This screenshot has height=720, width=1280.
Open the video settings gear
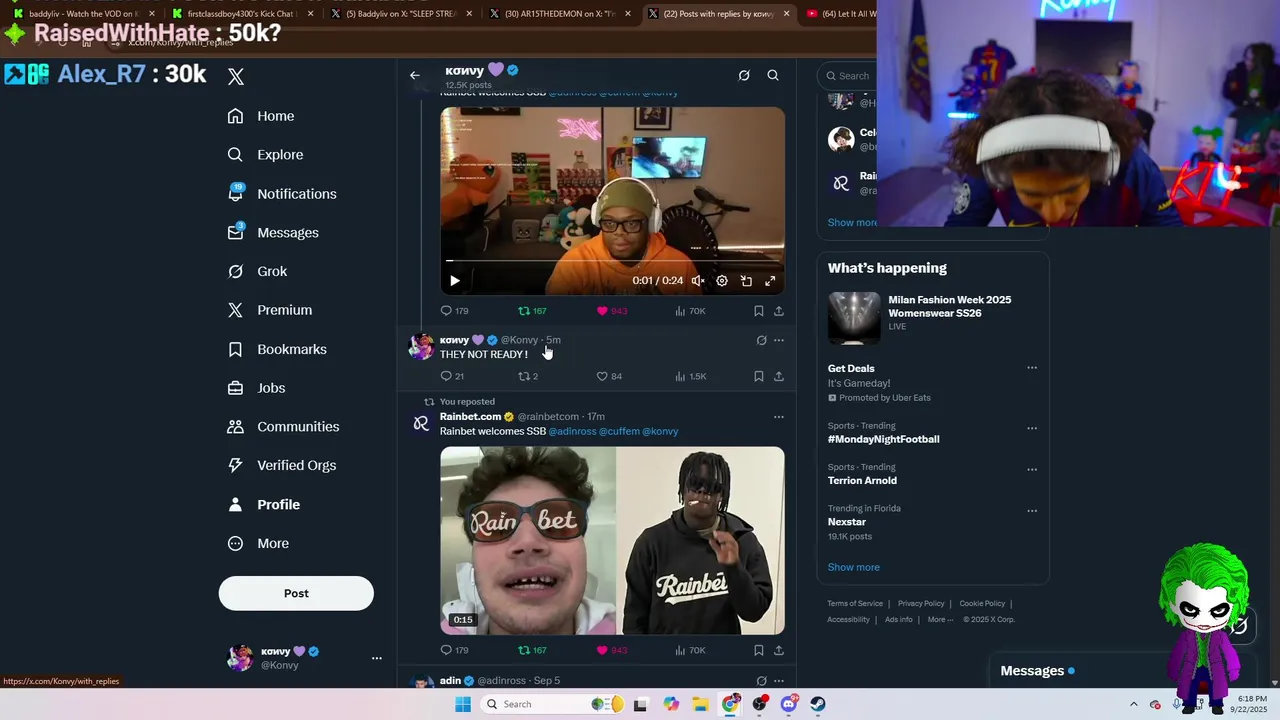[x=722, y=281]
